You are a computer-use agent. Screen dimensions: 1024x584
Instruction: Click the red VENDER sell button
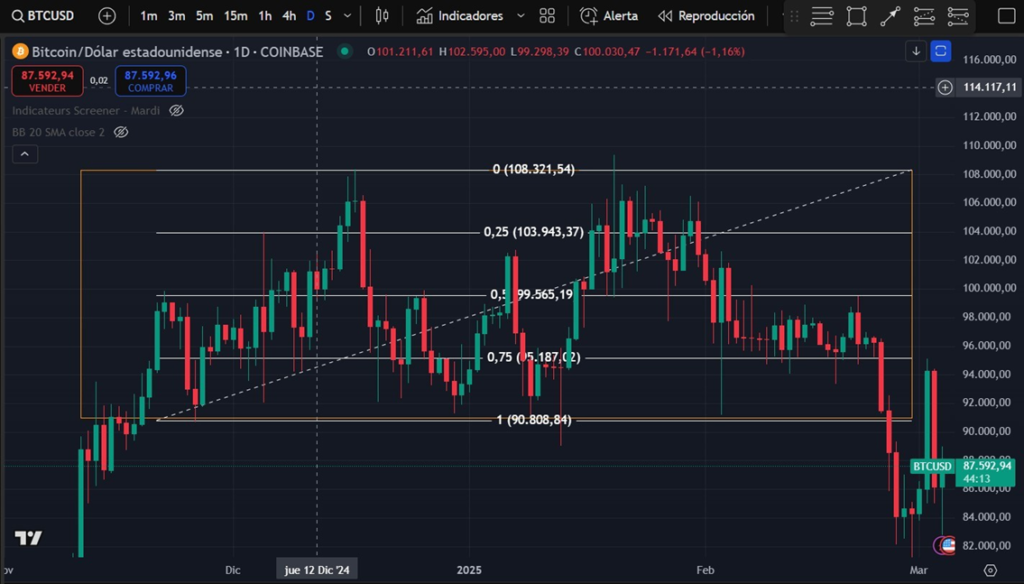pyautogui.click(x=47, y=80)
